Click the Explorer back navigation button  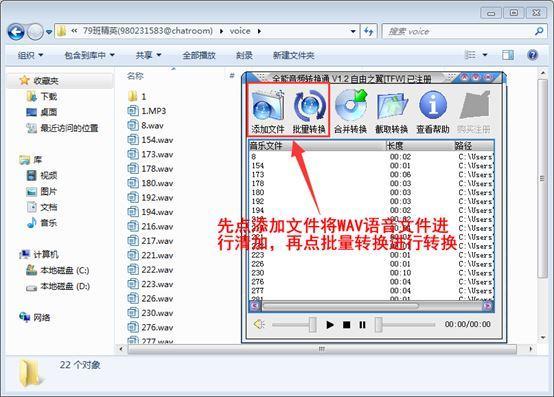16,32
